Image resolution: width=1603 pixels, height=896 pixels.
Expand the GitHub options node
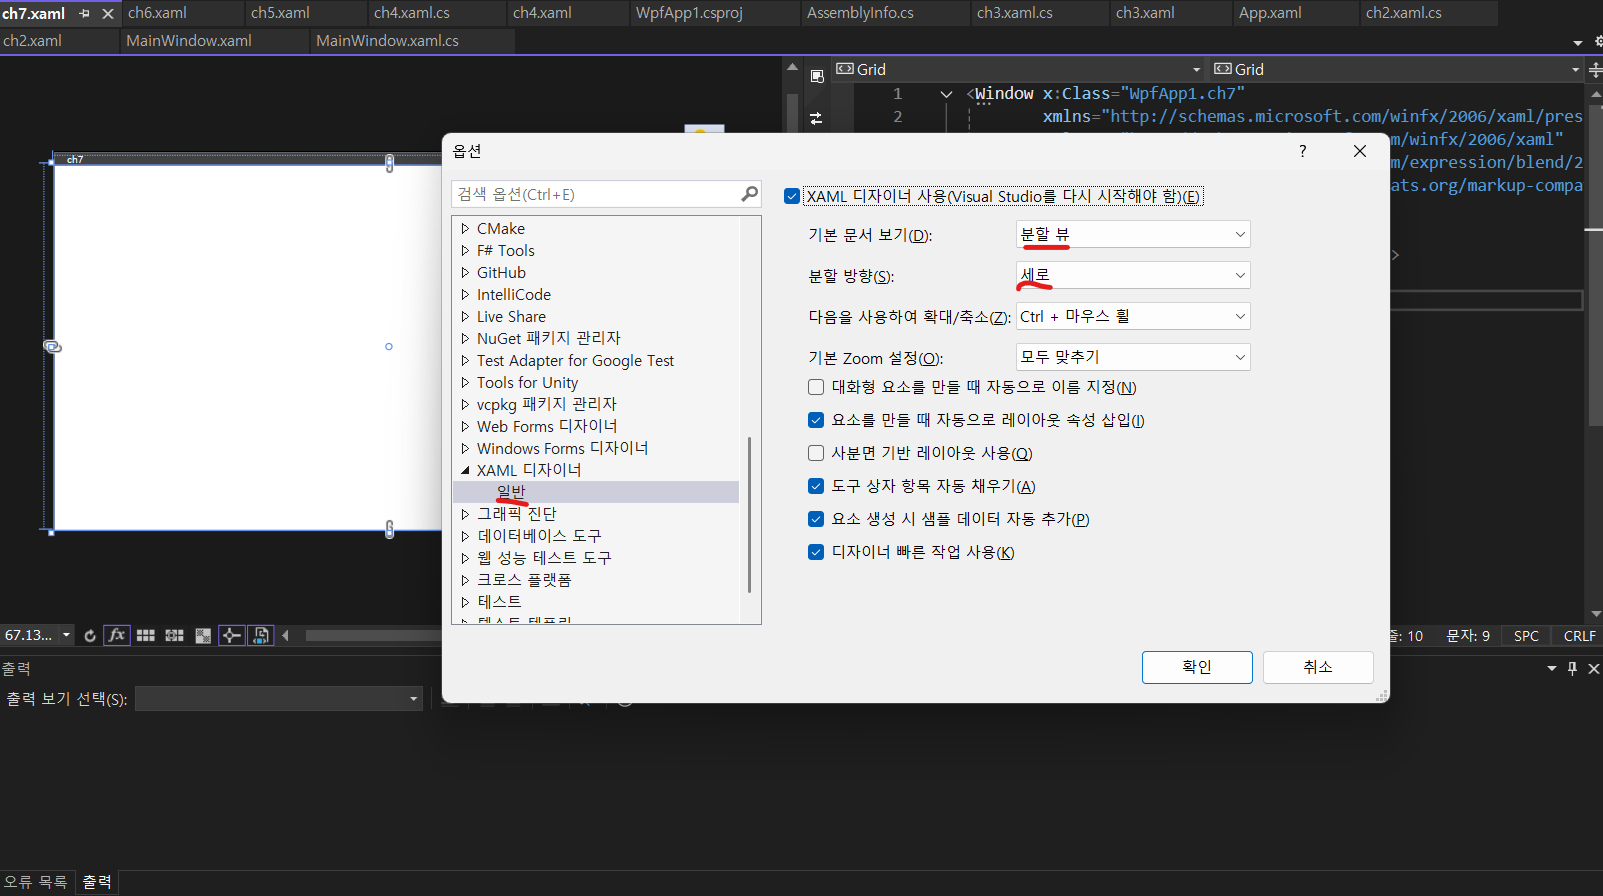tap(465, 272)
